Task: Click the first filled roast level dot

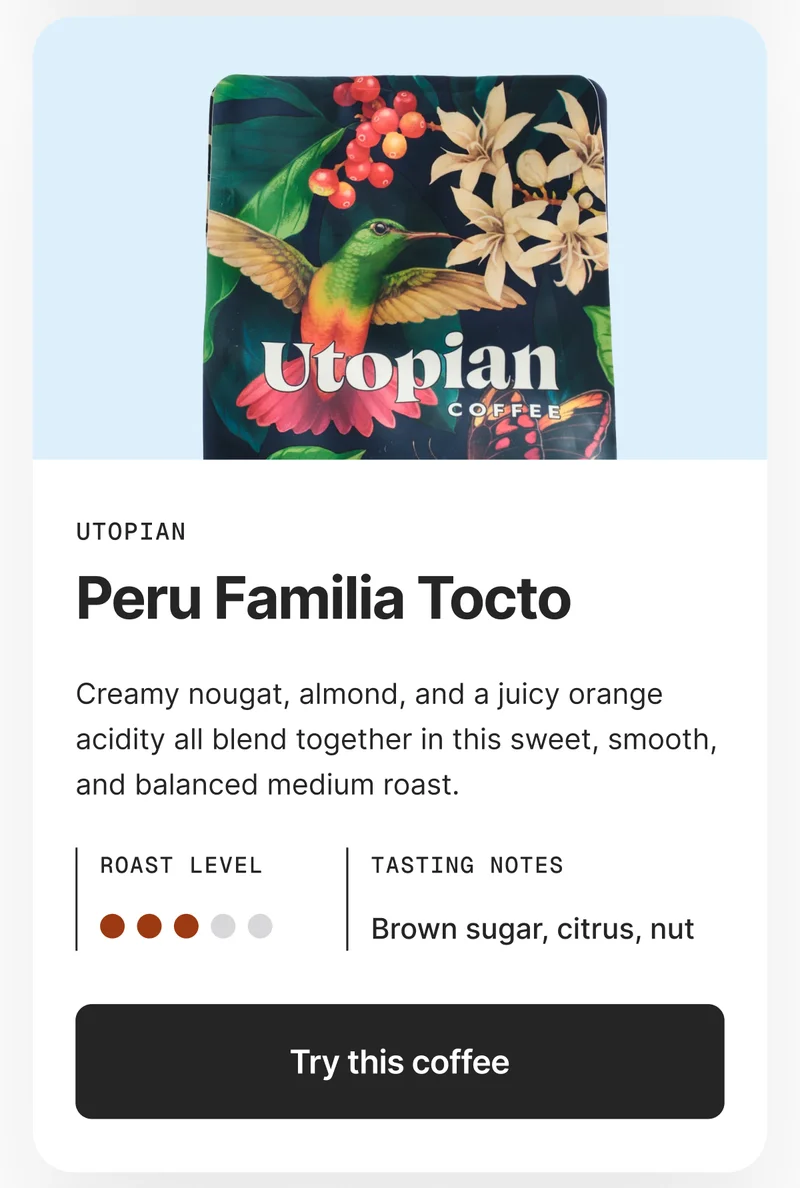Action: click(110, 928)
